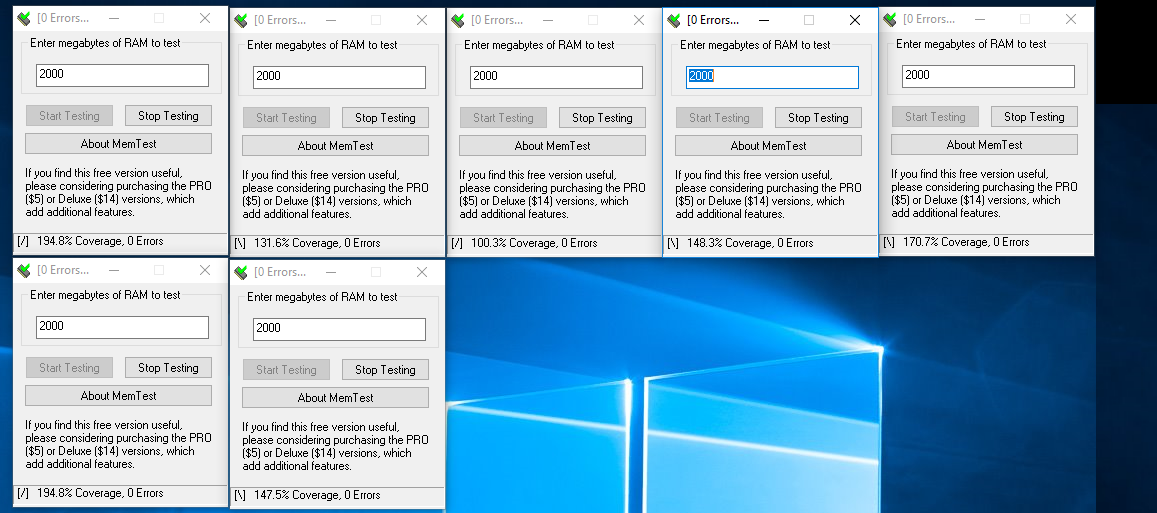Click '[0 Errors...' title of 147.5% coverage window
The height and width of the screenshot is (513, 1157).
point(280,272)
